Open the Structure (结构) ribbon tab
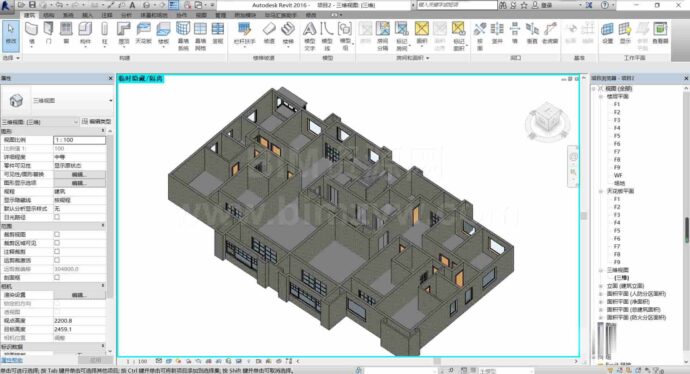 pyautogui.click(x=48, y=15)
